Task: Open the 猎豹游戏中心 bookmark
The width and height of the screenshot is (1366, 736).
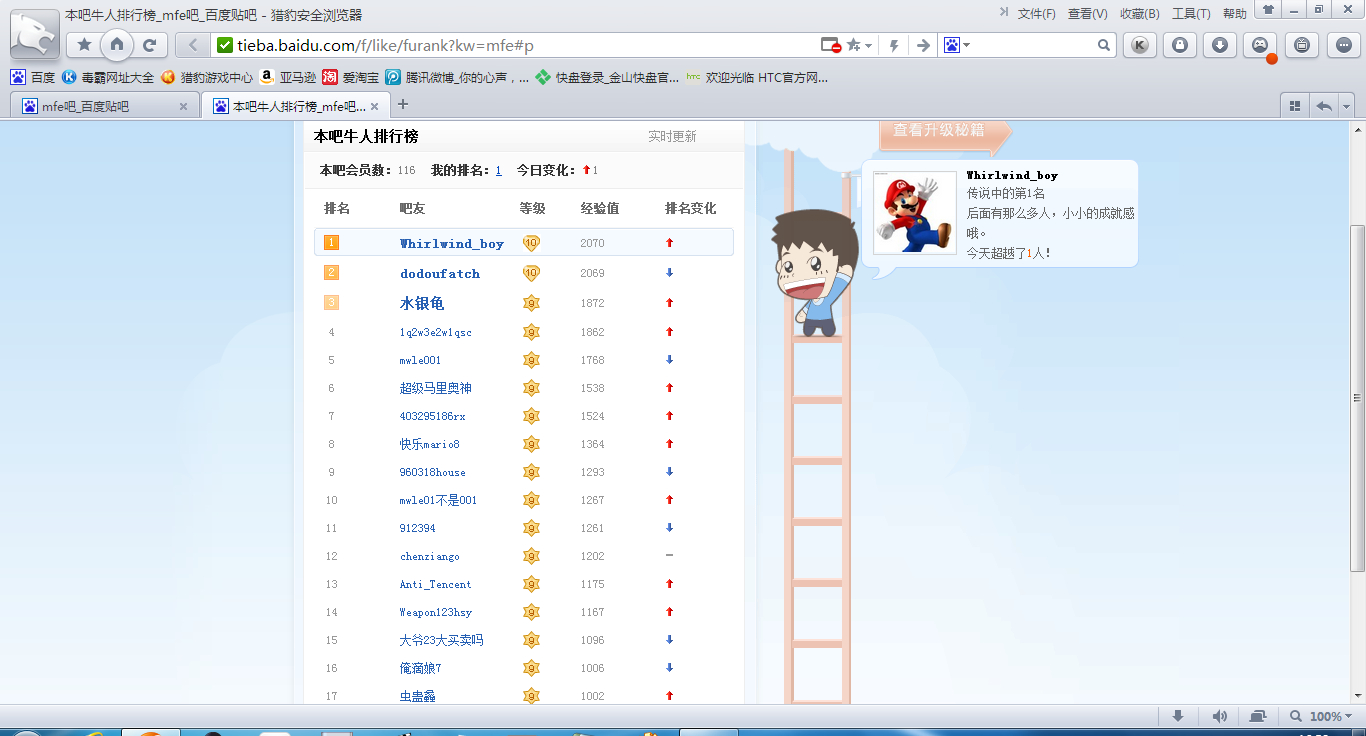Action: pos(207,77)
